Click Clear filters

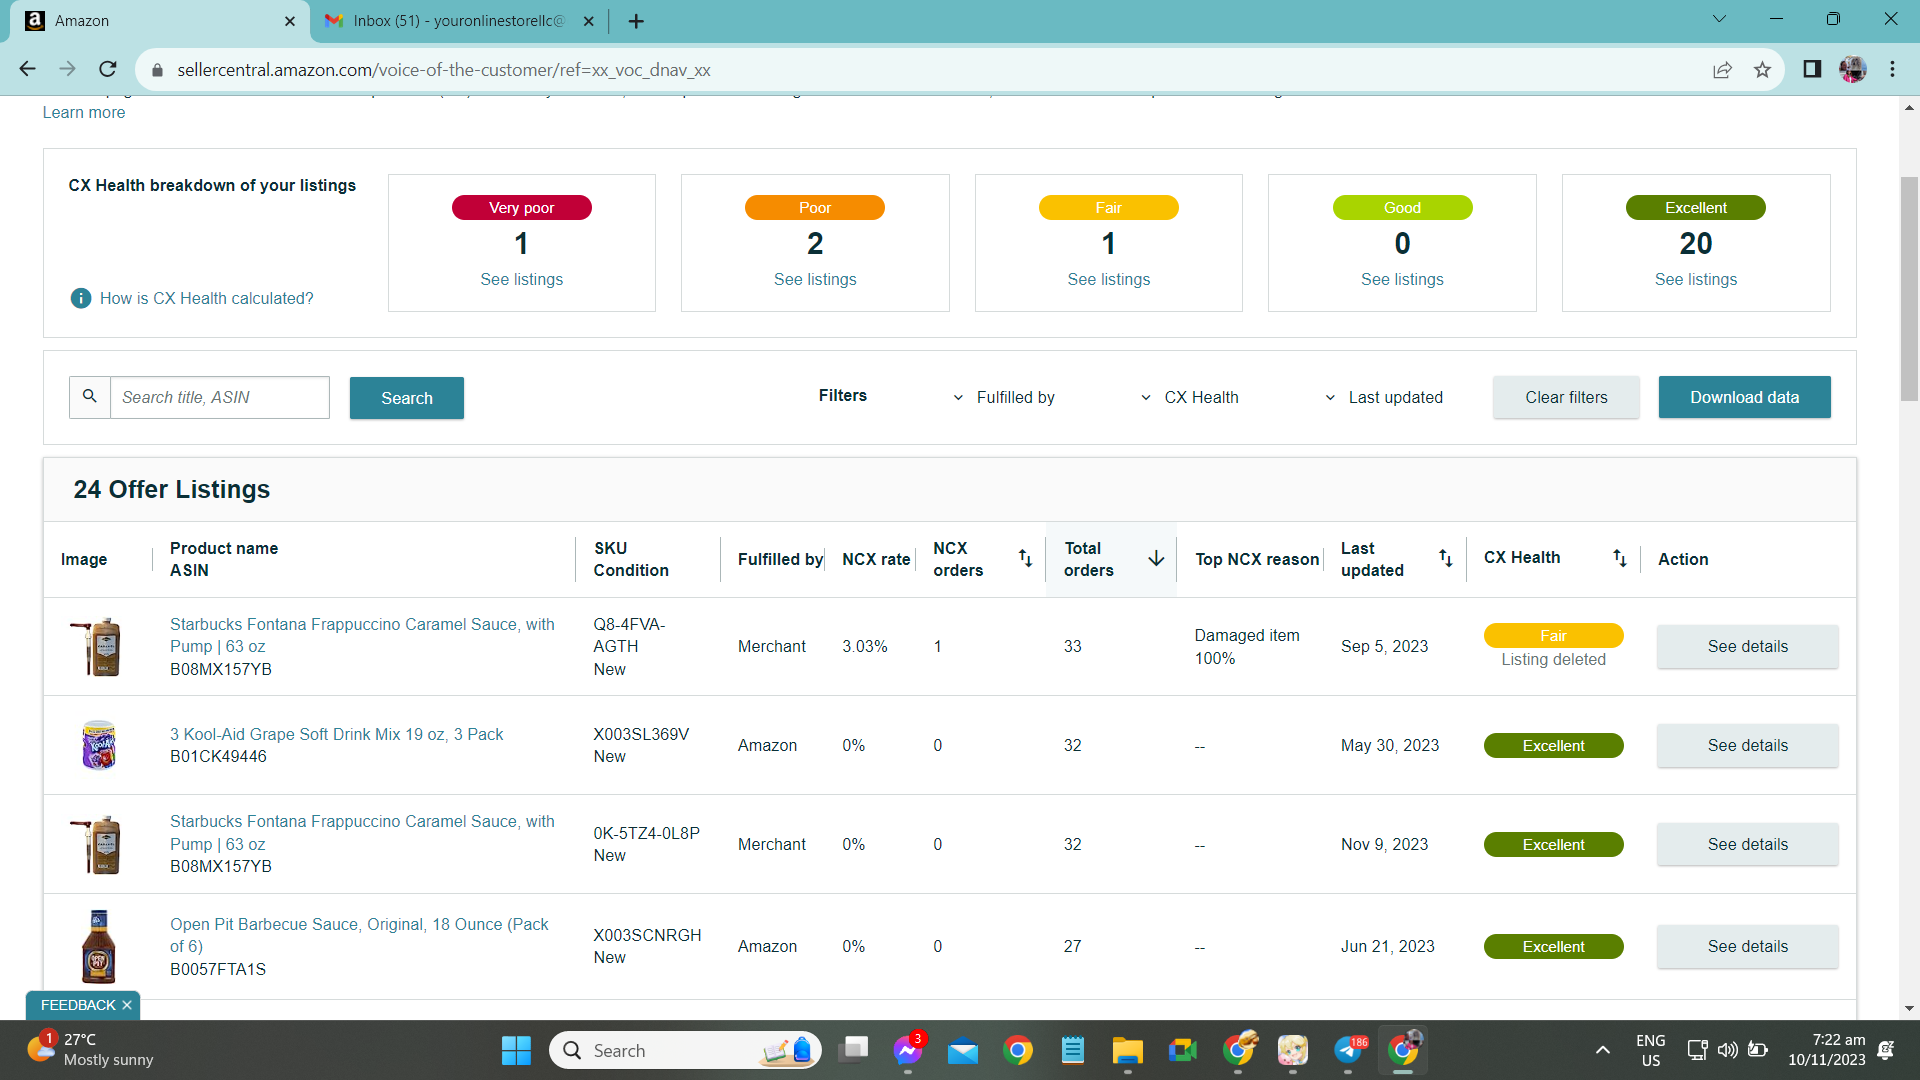pyautogui.click(x=1566, y=397)
